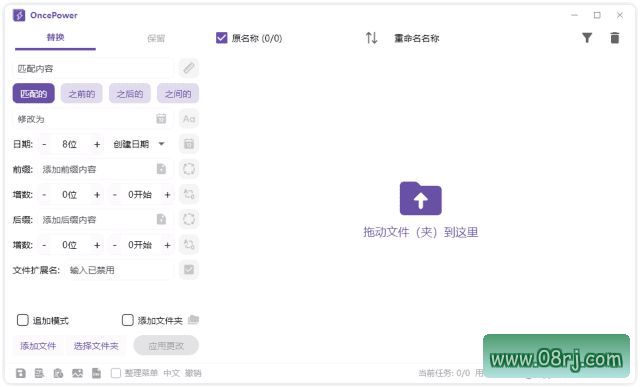
Task: Decrease 0位 digits in prefix 增数 row
Action: click(44, 195)
